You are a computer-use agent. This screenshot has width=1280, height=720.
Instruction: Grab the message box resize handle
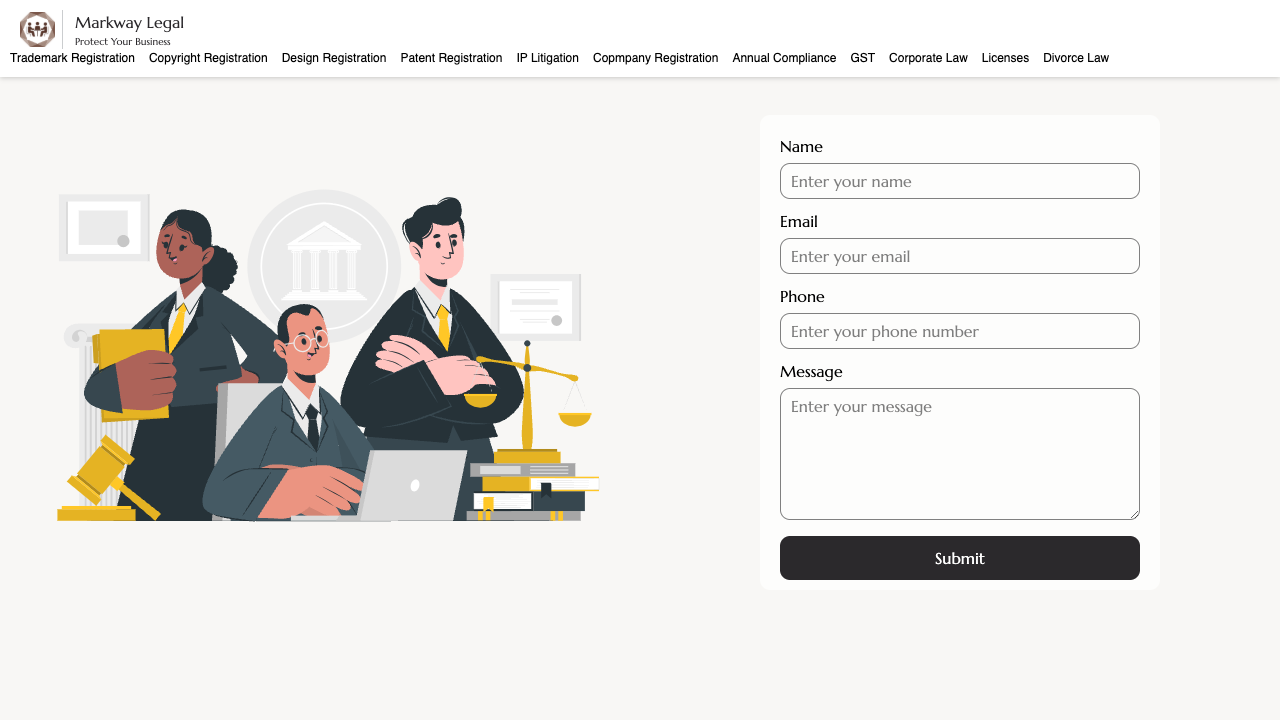tap(1134, 514)
